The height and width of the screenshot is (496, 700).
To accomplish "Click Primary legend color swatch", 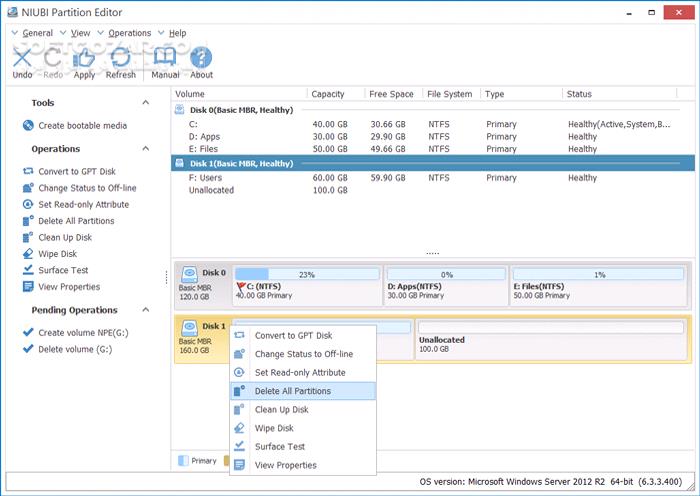I will pos(183,460).
